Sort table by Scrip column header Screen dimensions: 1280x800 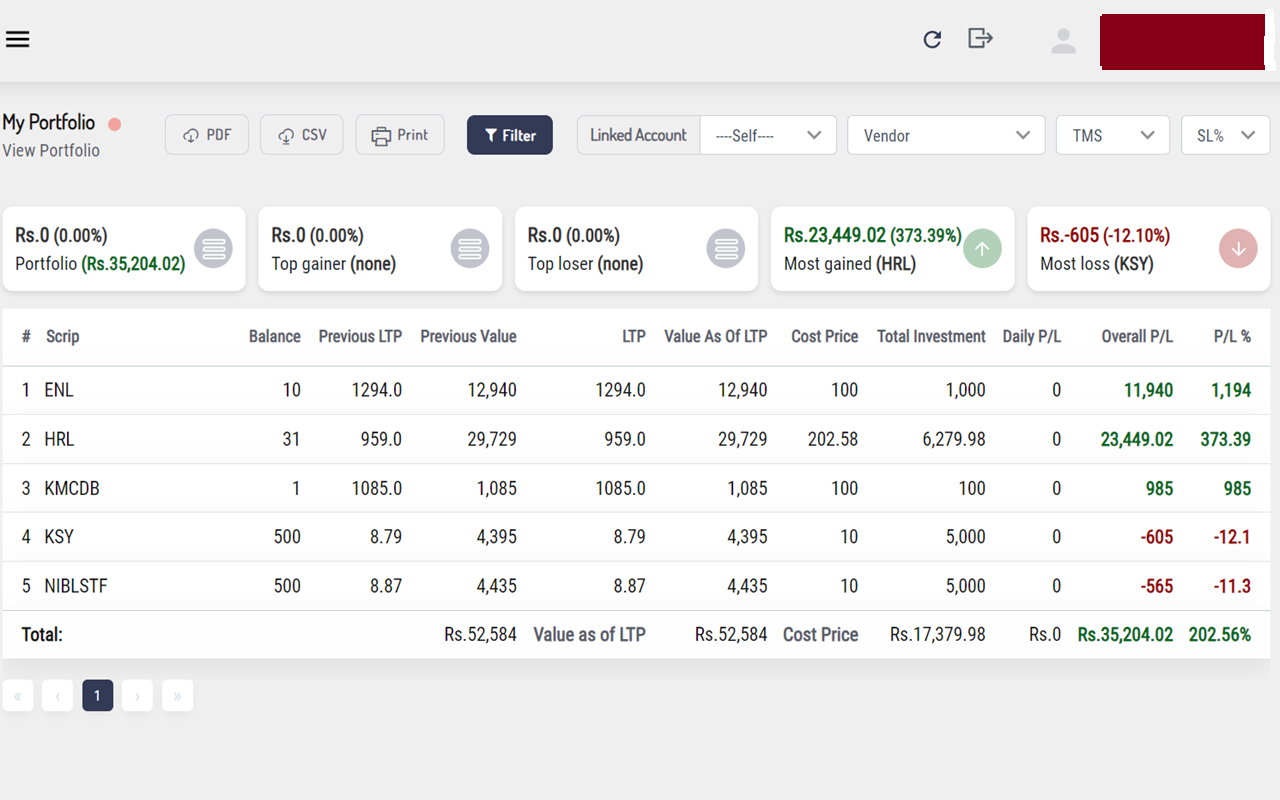coord(62,337)
